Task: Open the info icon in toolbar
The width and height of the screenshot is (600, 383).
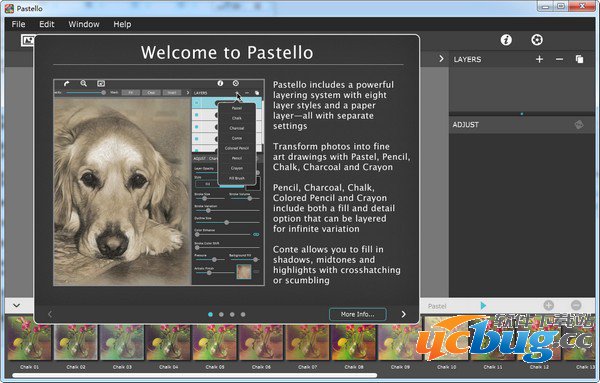Action: point(506,40)
